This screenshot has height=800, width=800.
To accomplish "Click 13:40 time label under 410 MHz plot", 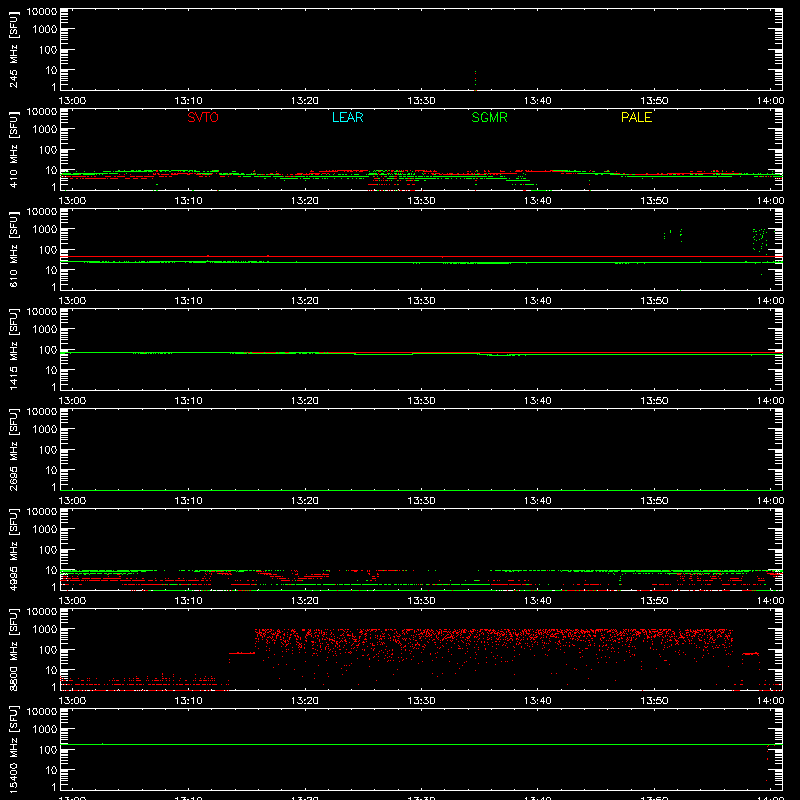I will click(x=538, y=201).
